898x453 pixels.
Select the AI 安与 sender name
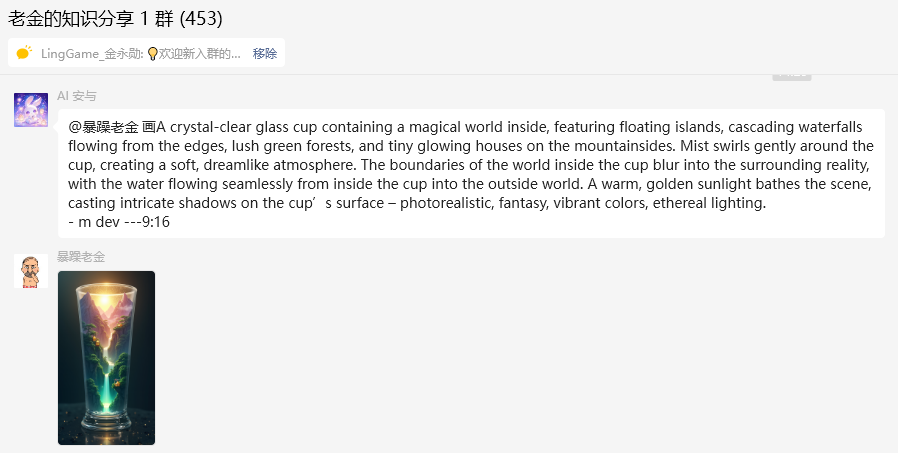pos(77,96)
